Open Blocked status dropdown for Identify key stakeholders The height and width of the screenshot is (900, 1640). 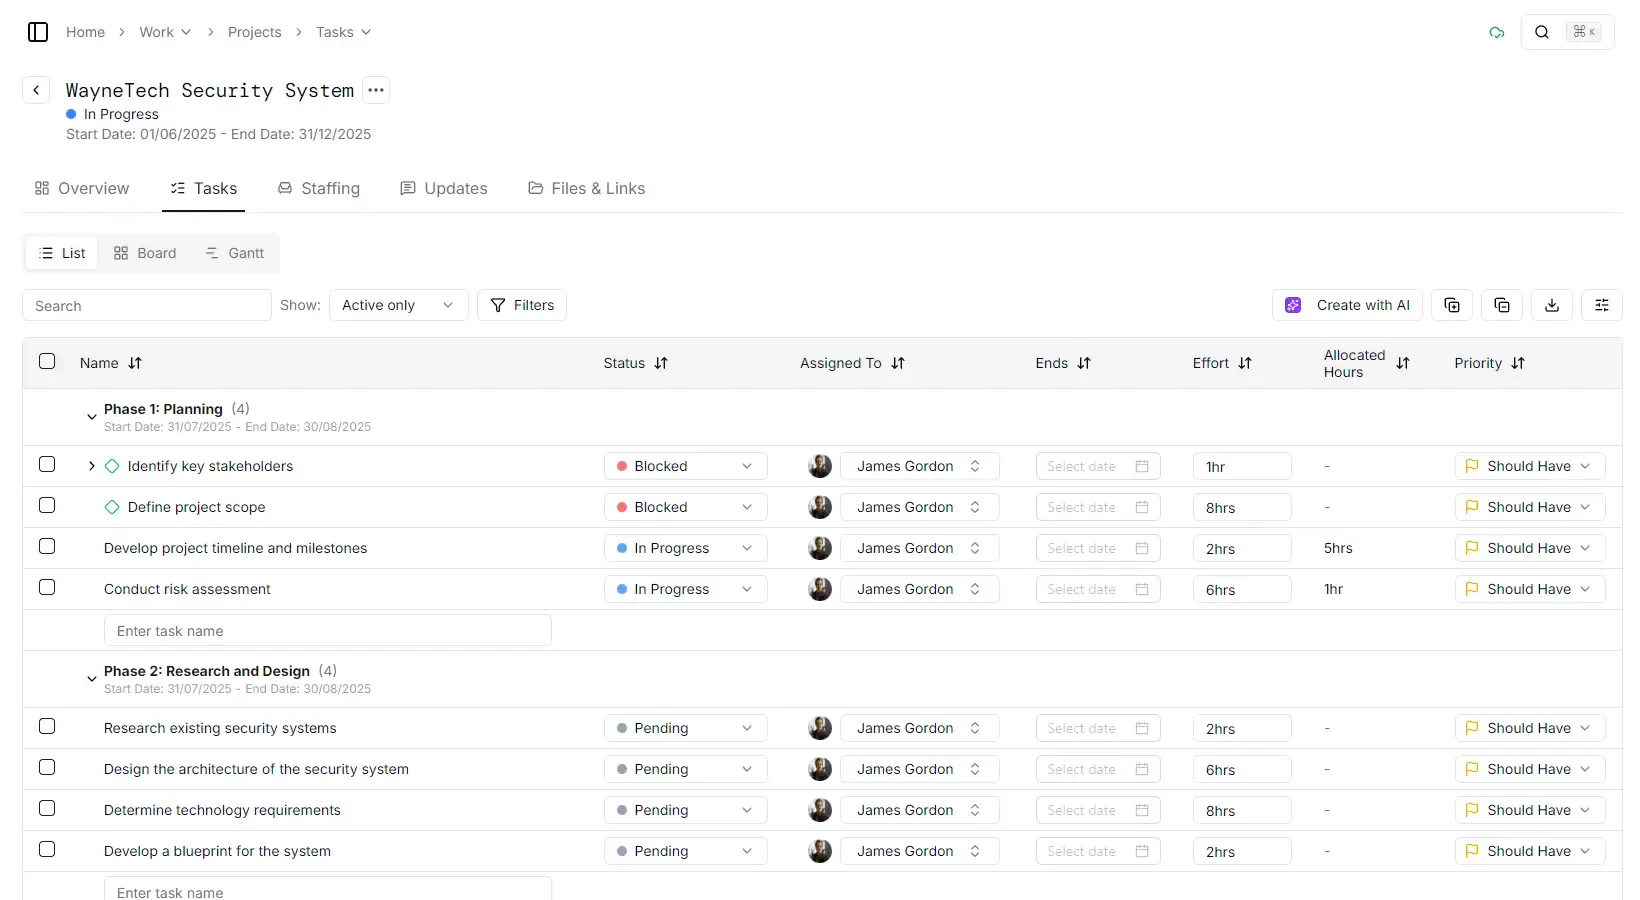685,466
